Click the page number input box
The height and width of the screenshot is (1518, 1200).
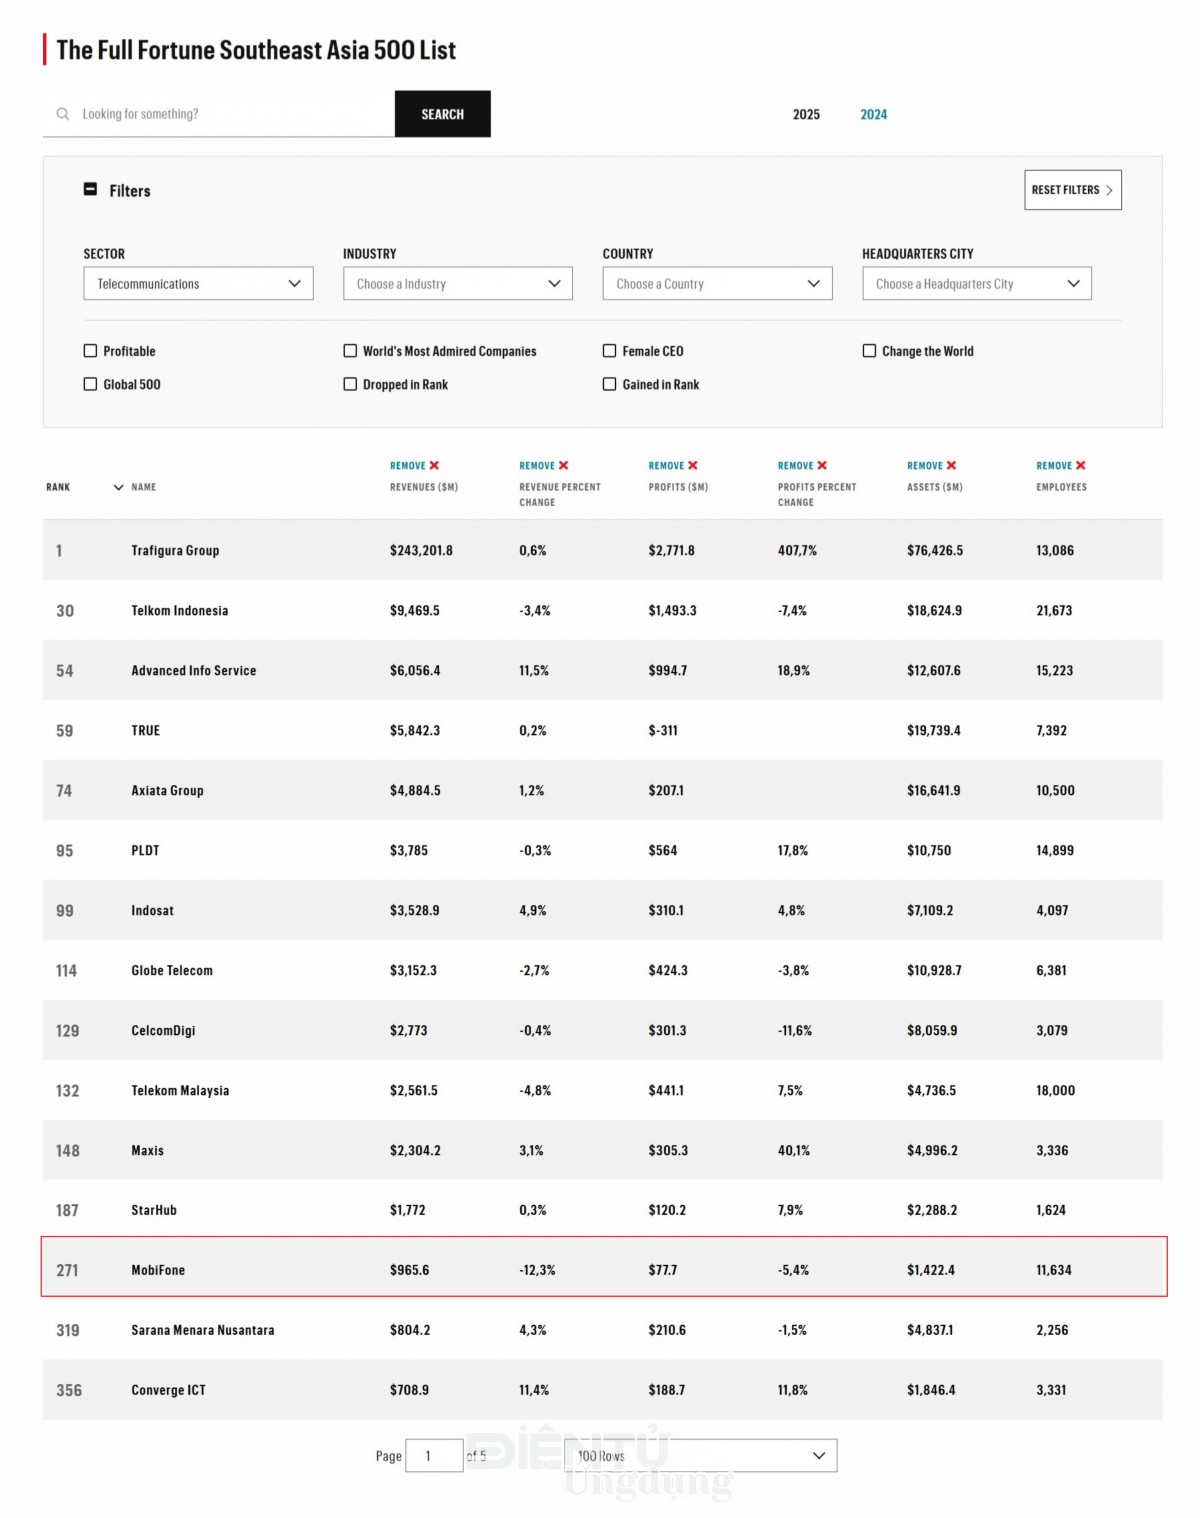(x=434, y=1456)
